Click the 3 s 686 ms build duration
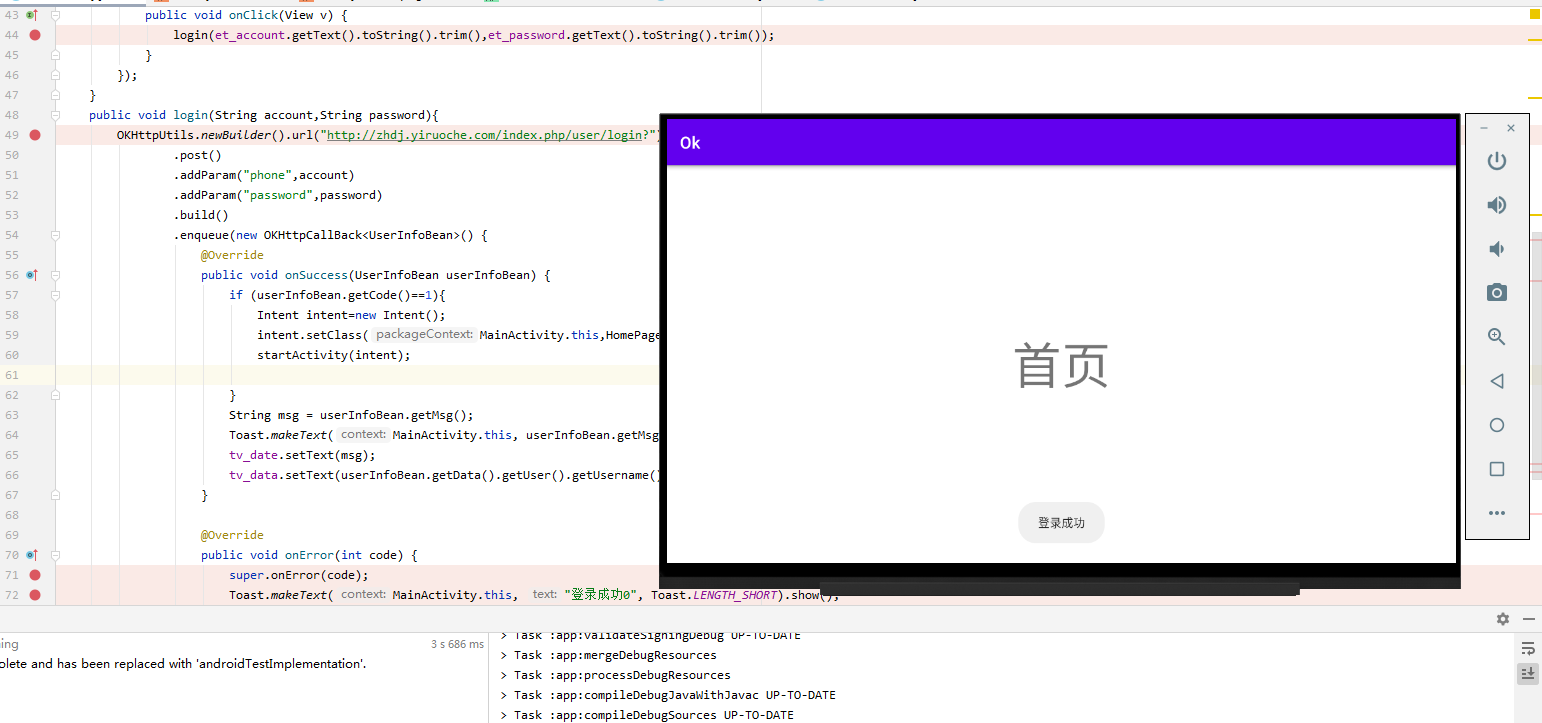 (457, 644)
